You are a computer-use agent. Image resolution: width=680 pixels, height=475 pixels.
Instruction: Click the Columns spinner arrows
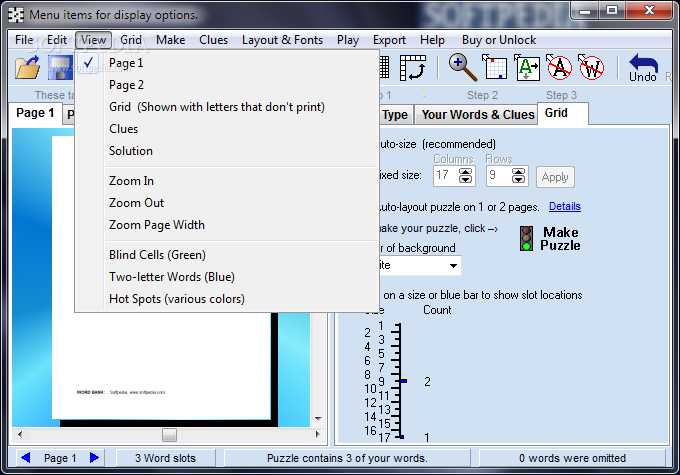(x=465, y=176)
